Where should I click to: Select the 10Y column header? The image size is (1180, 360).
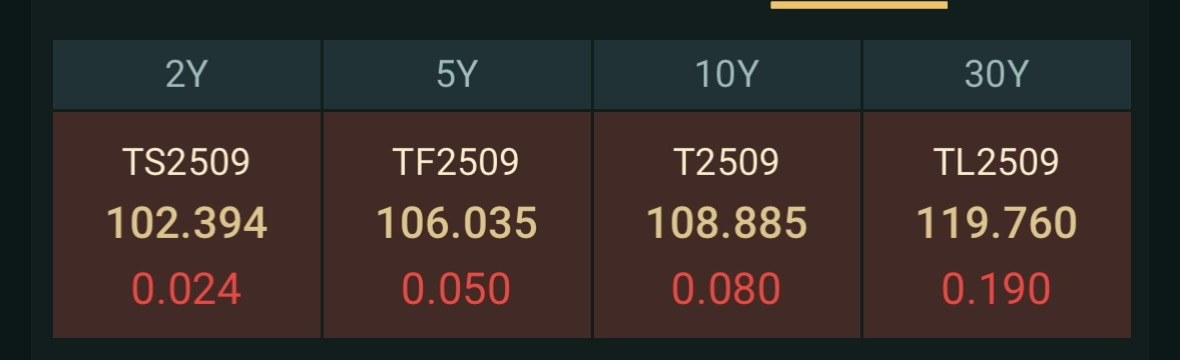click(727, 75)
